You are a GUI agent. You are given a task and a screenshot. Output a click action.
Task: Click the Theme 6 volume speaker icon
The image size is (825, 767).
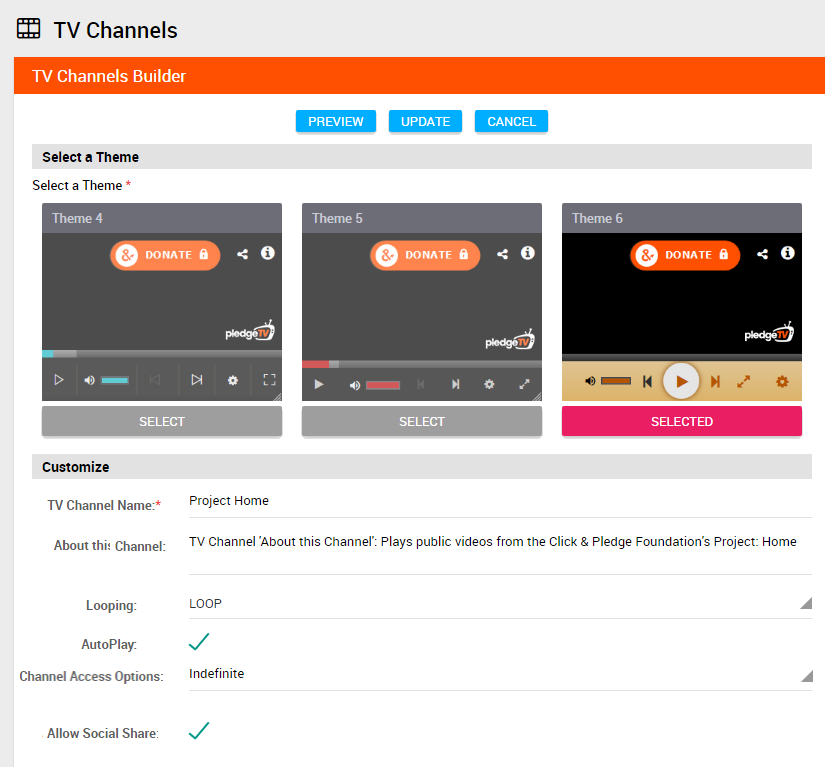[x=590, y=381]
